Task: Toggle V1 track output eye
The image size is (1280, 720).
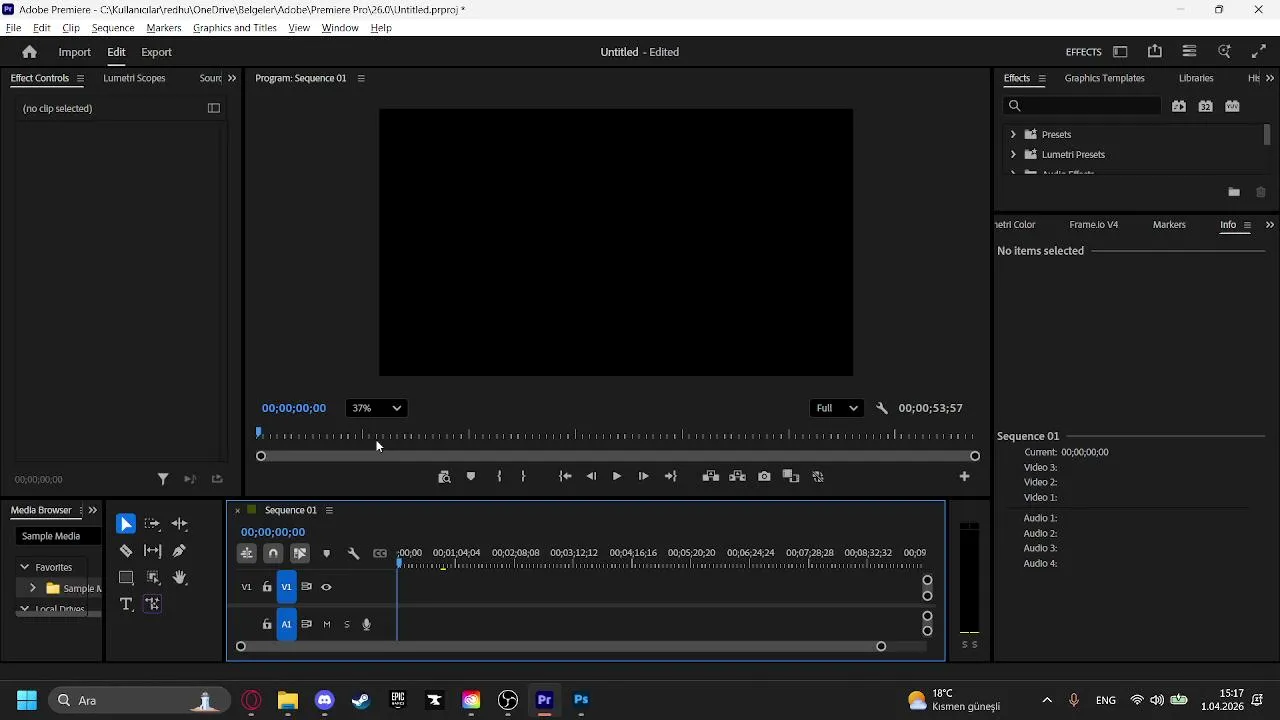Action: pyautogui.click(x=326, y=587)
